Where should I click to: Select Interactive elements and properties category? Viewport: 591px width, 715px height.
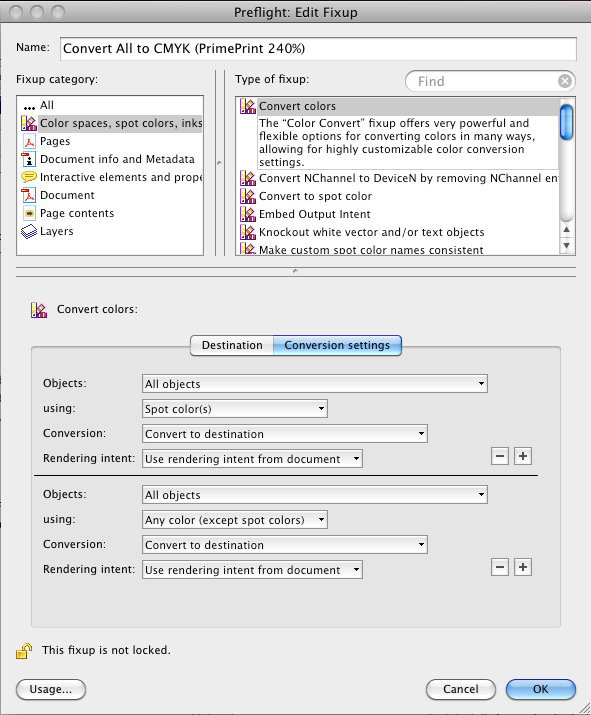110,177
